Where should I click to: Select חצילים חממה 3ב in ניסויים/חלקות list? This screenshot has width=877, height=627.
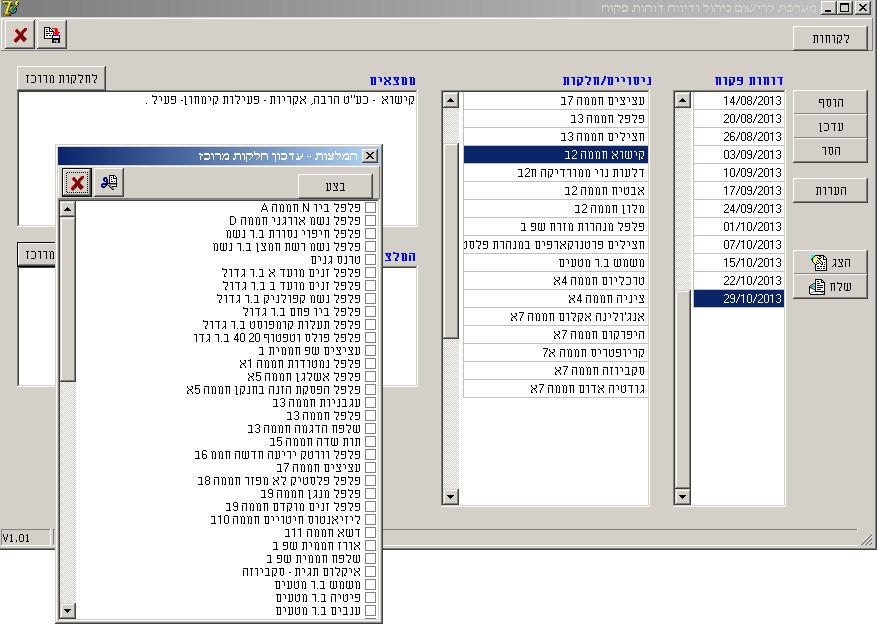tap(555, 136)
